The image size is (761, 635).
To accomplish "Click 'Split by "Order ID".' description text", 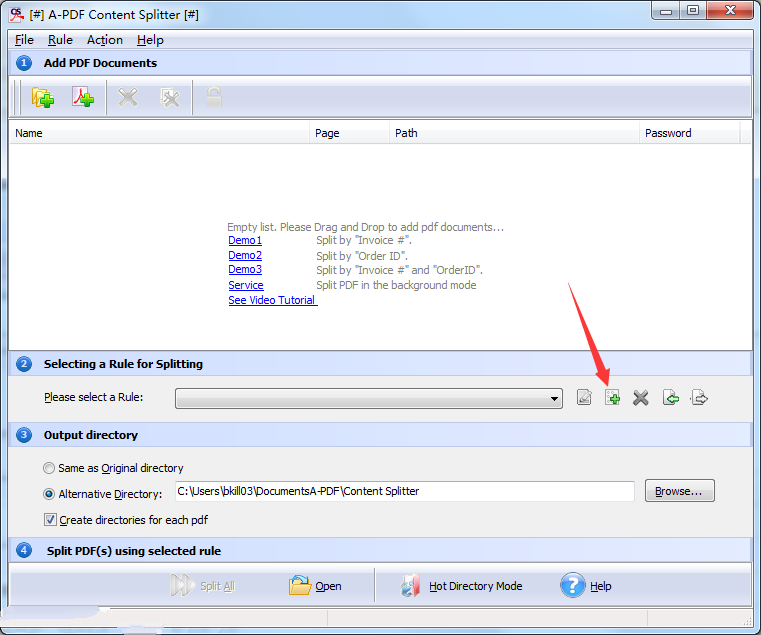I will (x=362, y=256).
